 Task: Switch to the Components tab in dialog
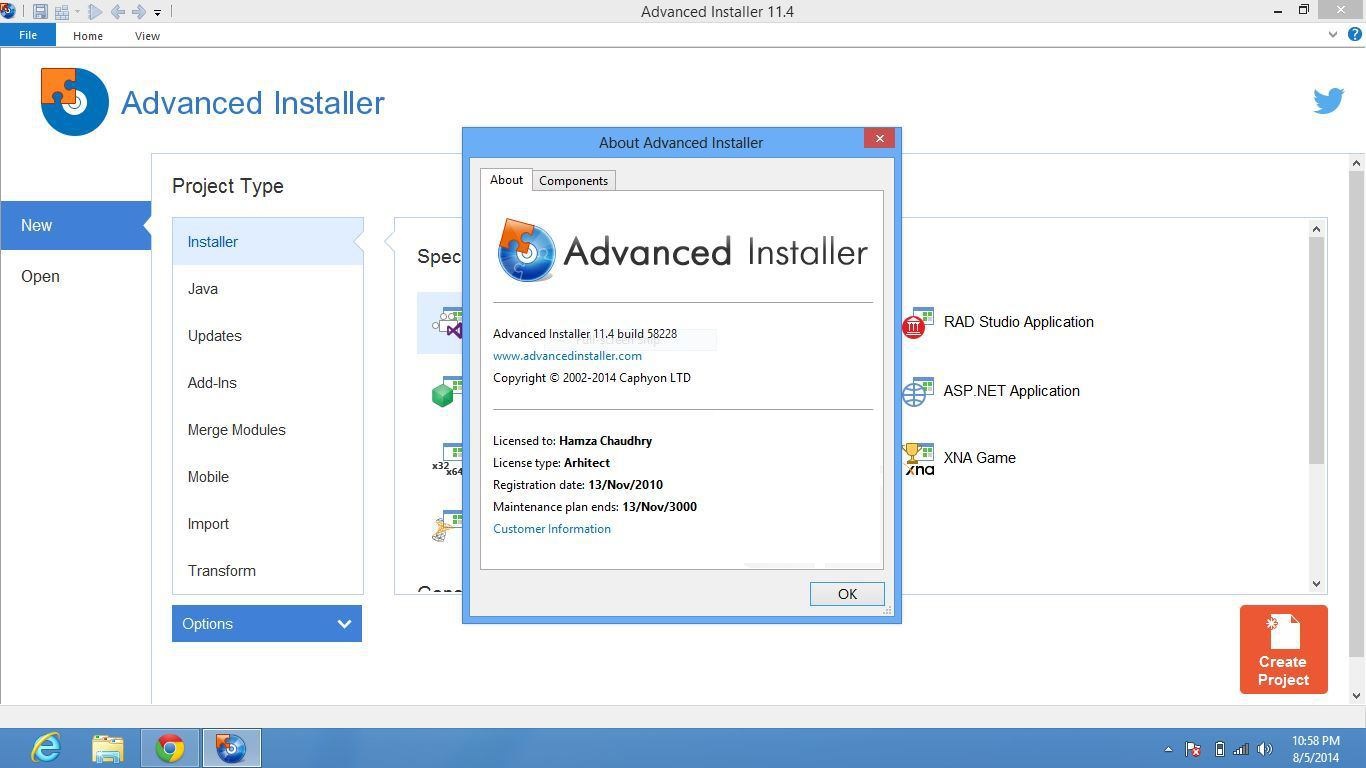[573, 181]
